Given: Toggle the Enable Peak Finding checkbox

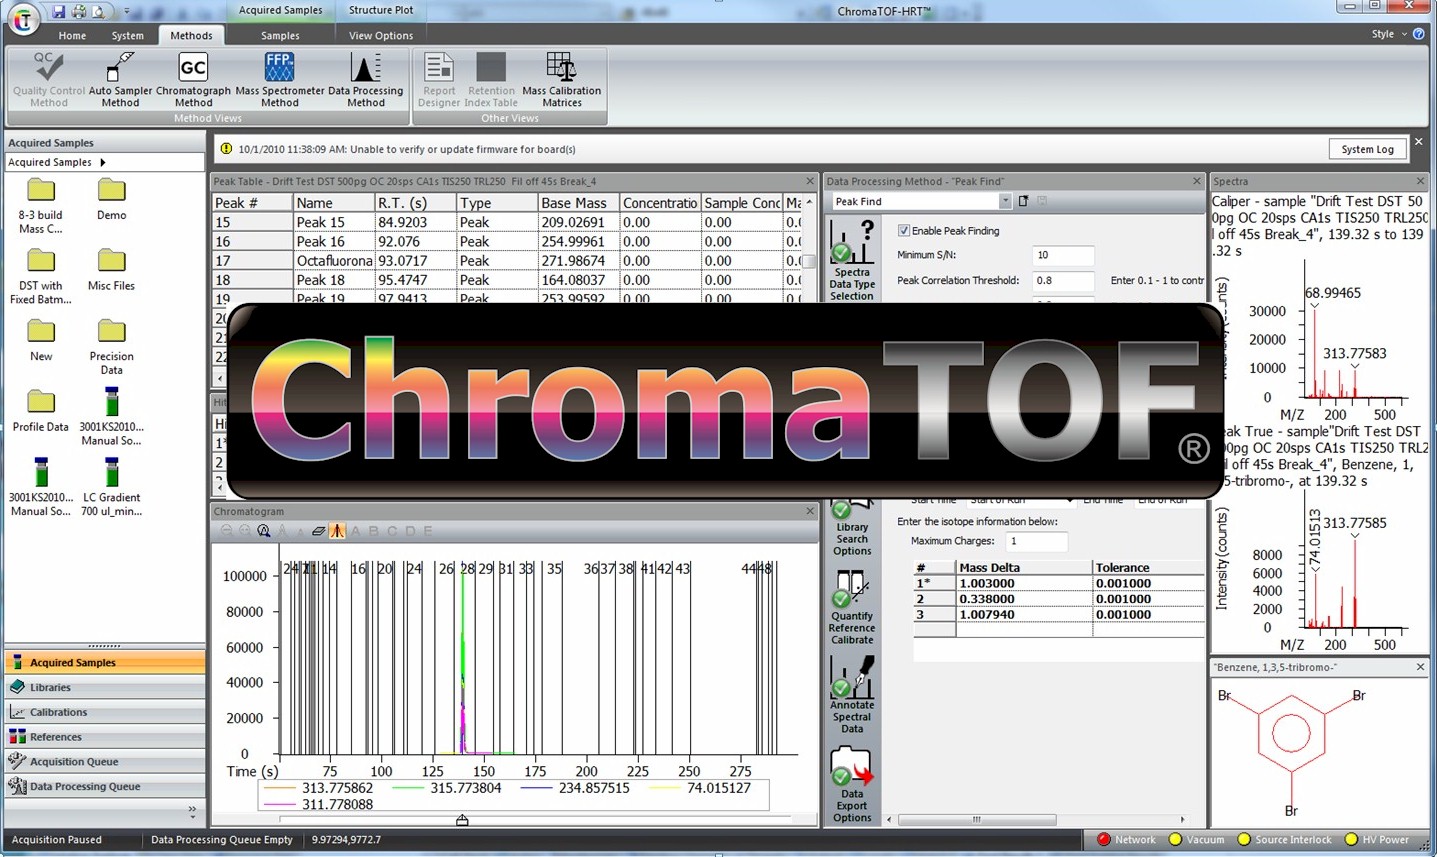Looking at the screenshot, I should (x=904, y=231).
